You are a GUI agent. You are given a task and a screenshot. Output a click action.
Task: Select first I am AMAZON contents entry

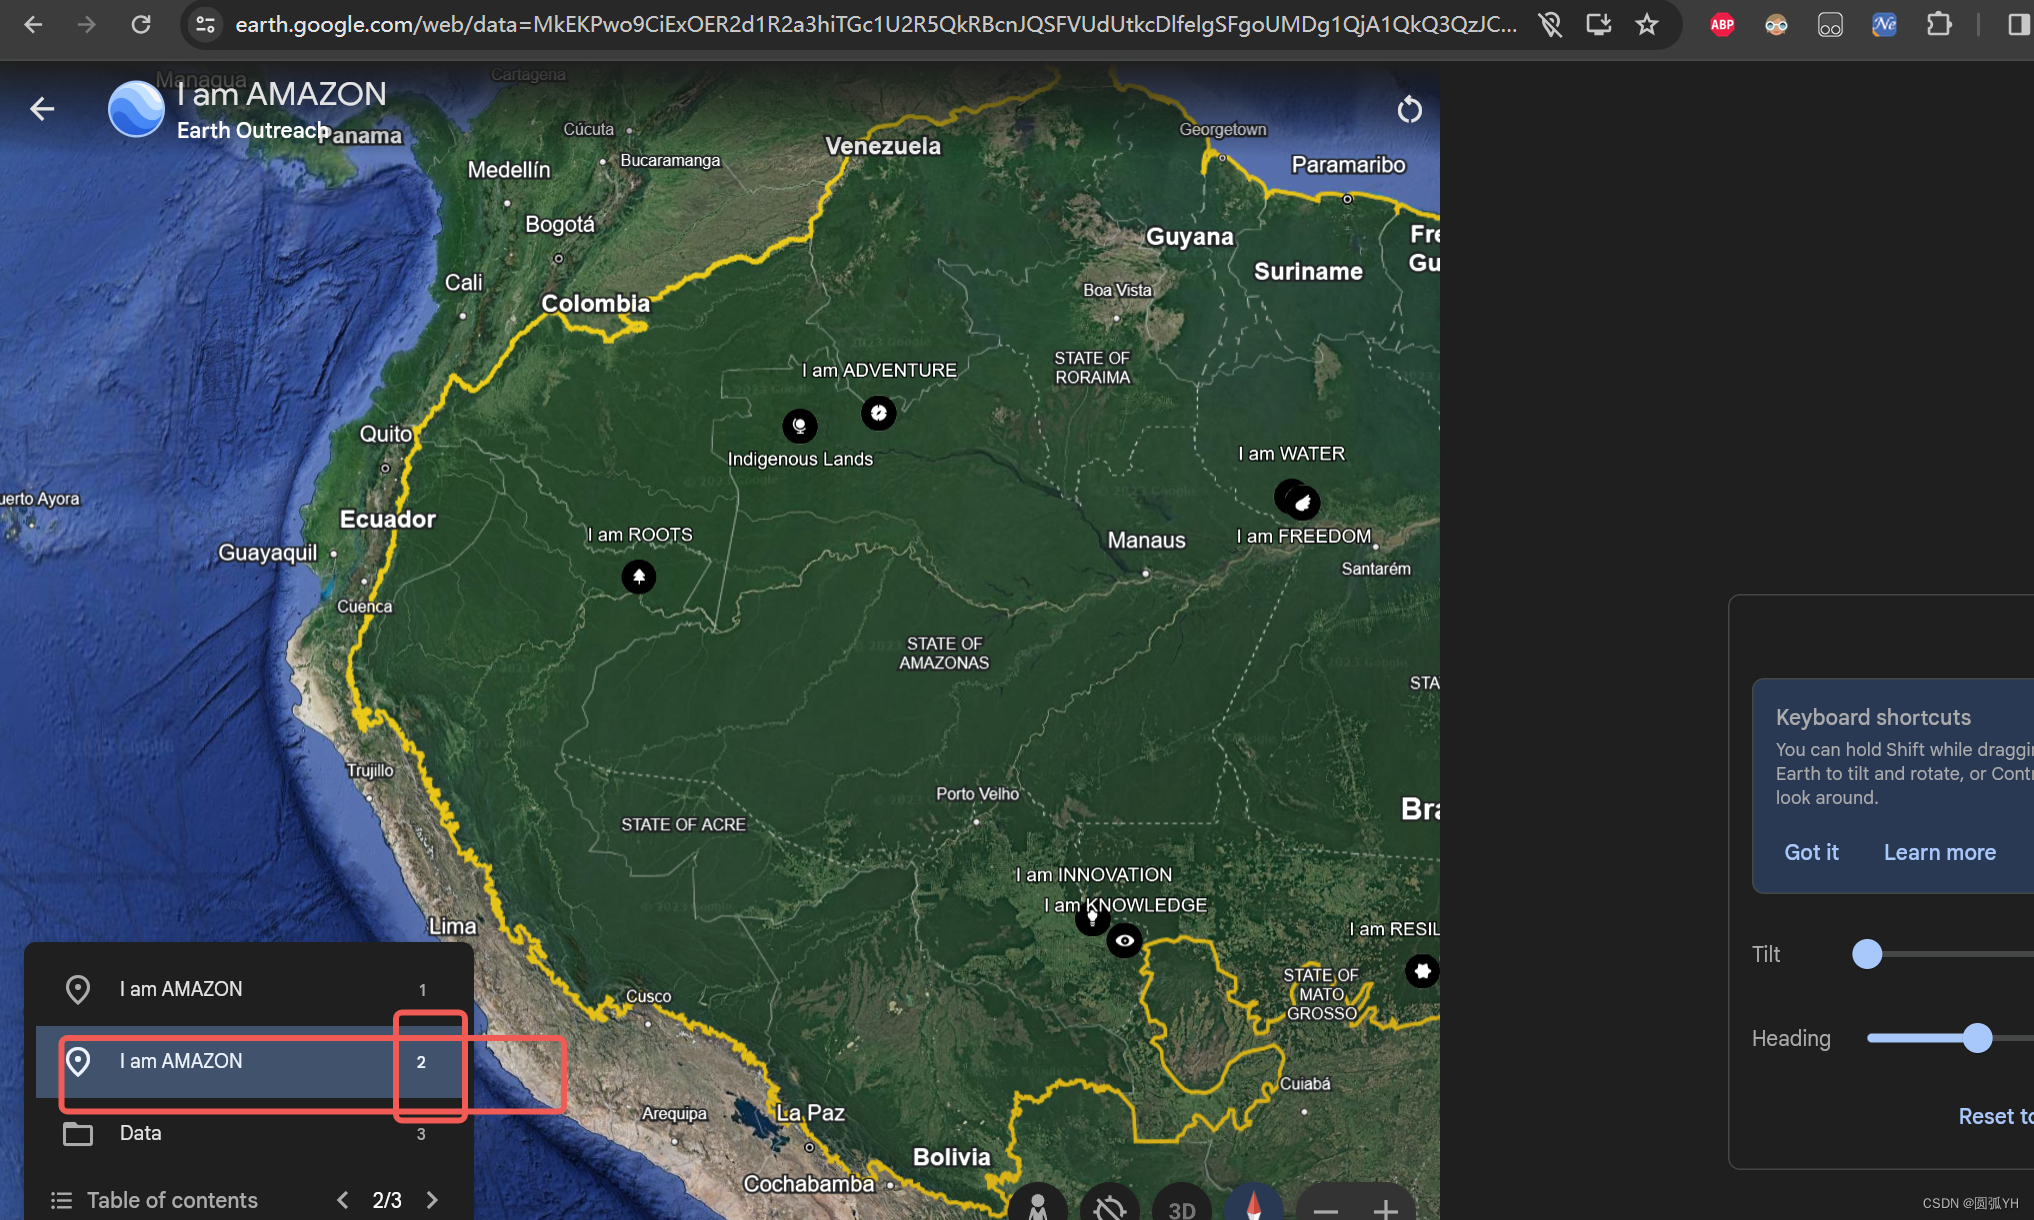click(x=181, y=988)
